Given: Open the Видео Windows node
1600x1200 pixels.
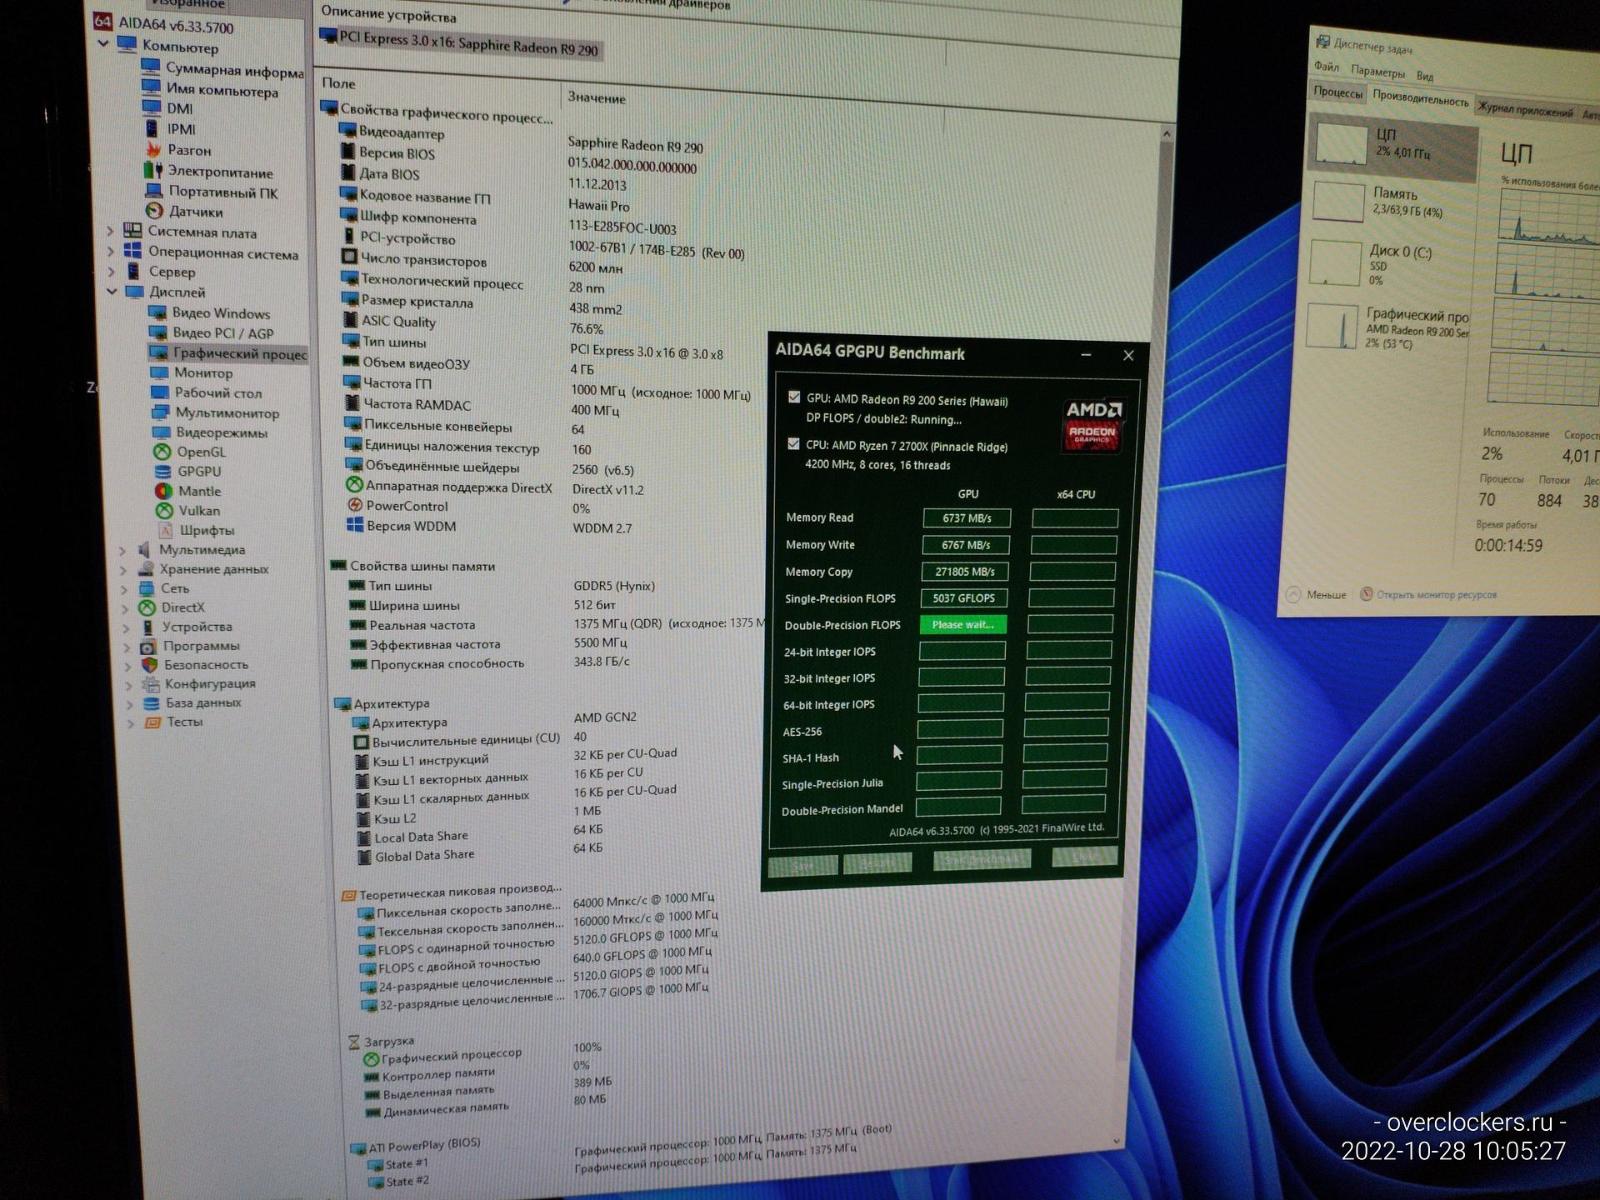Looking at the screenshot, I should point(209,313).
